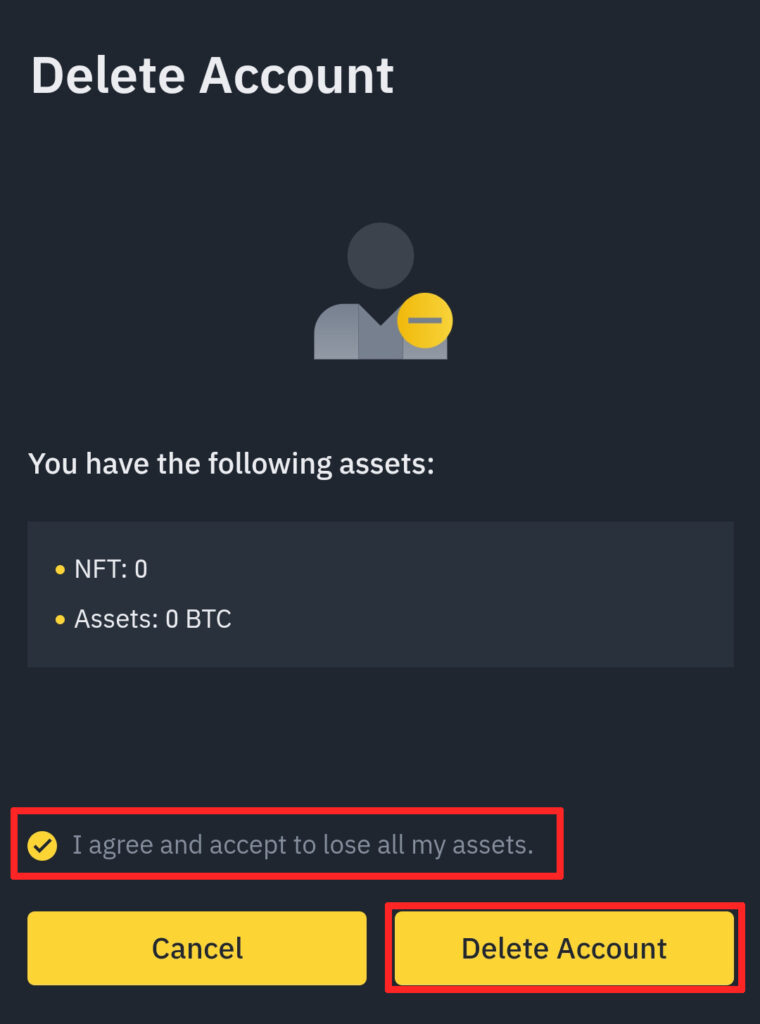Tap the Cancel button

pyautogui.click(x=197, y=948)
